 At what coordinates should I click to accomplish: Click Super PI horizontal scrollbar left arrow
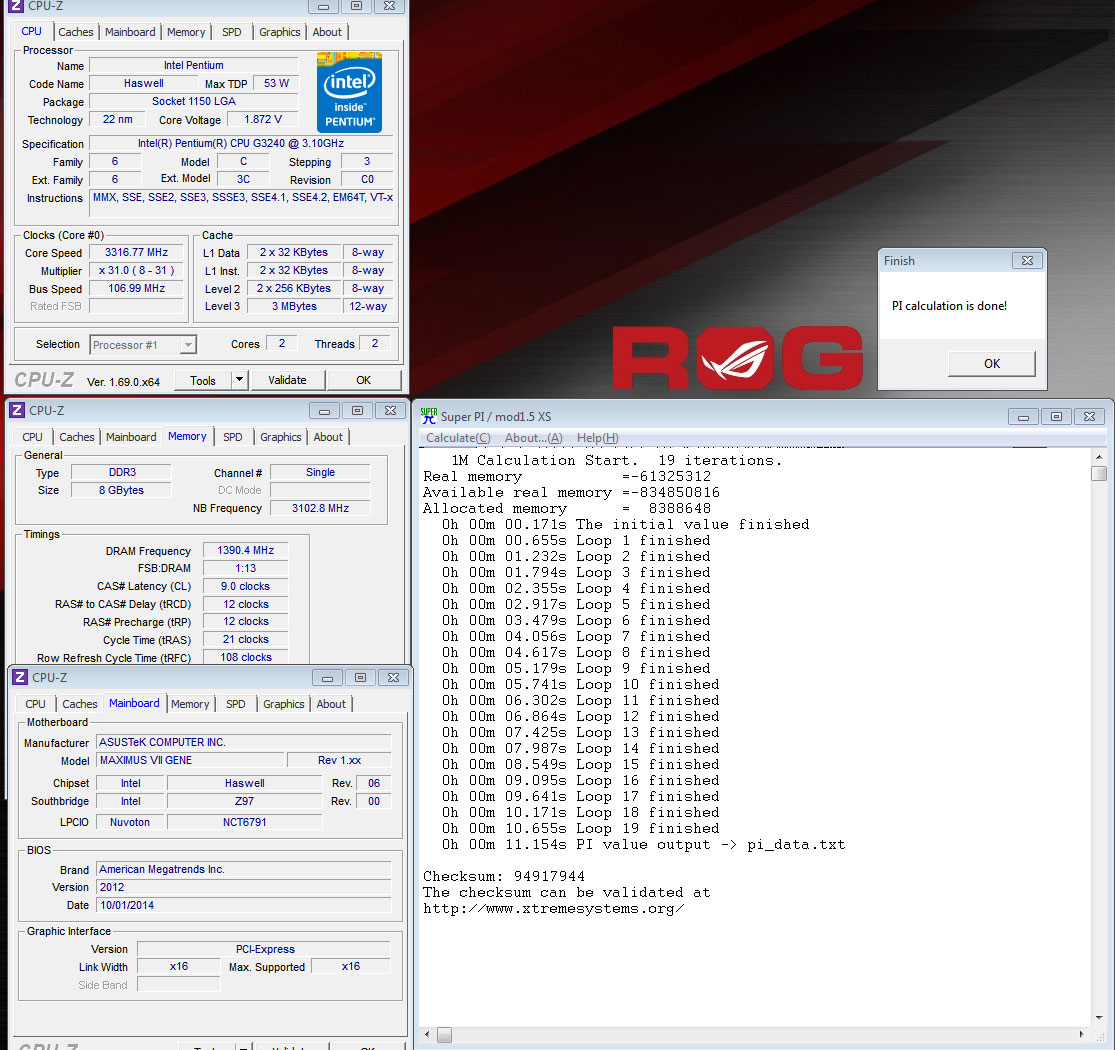point(427,1034)
